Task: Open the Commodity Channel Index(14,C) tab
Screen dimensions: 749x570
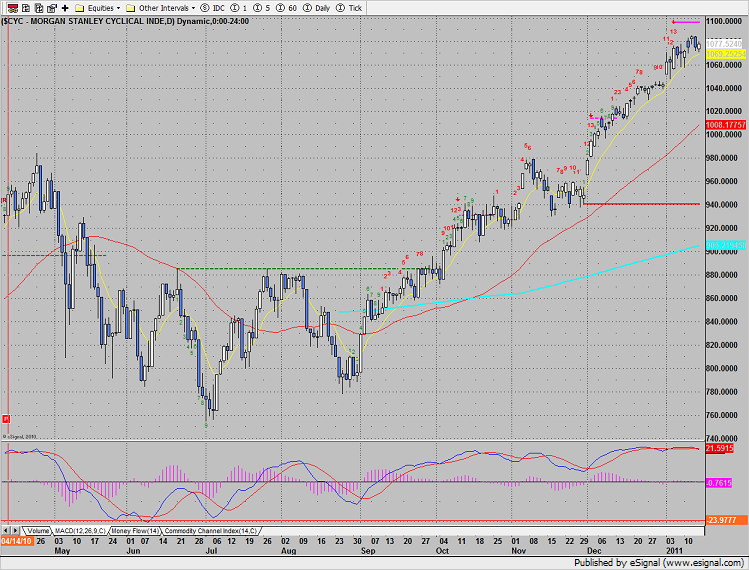Action: 211,531
